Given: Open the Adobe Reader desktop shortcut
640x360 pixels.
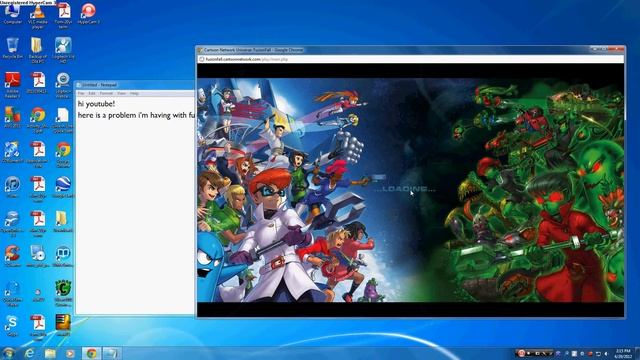Looking at the screenshot, I should click(x=12, y=85).
